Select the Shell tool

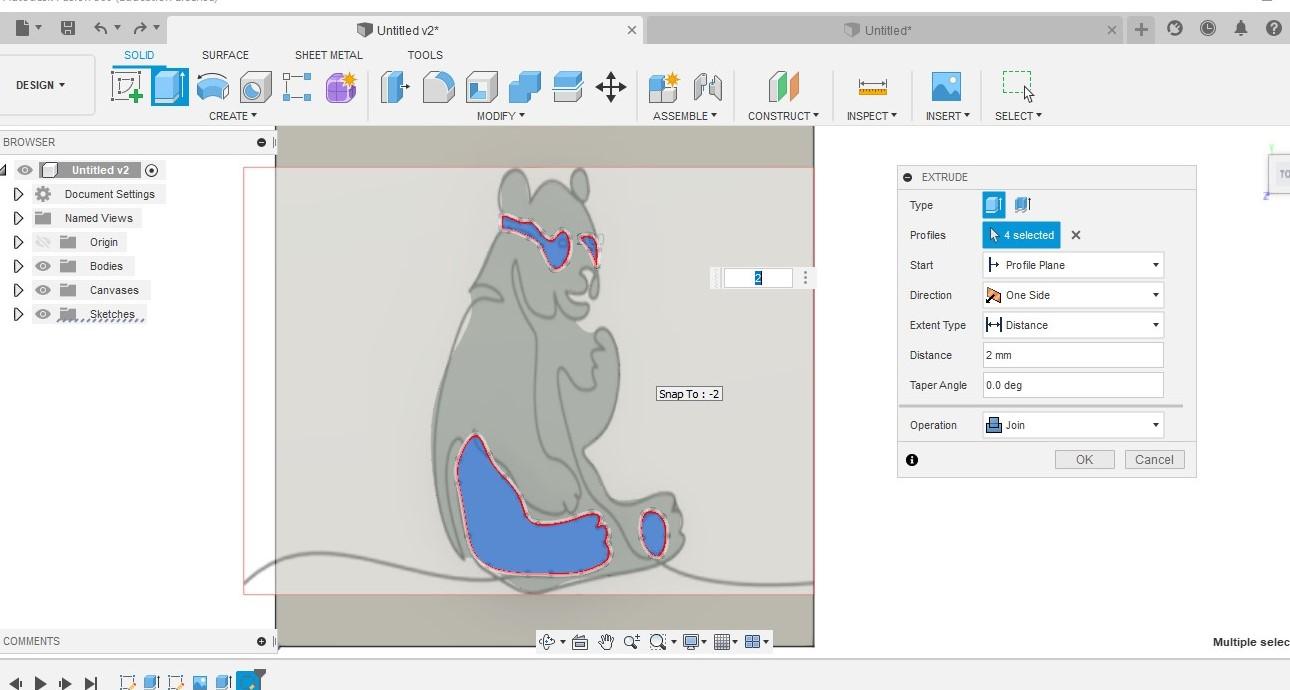[481, 87]
